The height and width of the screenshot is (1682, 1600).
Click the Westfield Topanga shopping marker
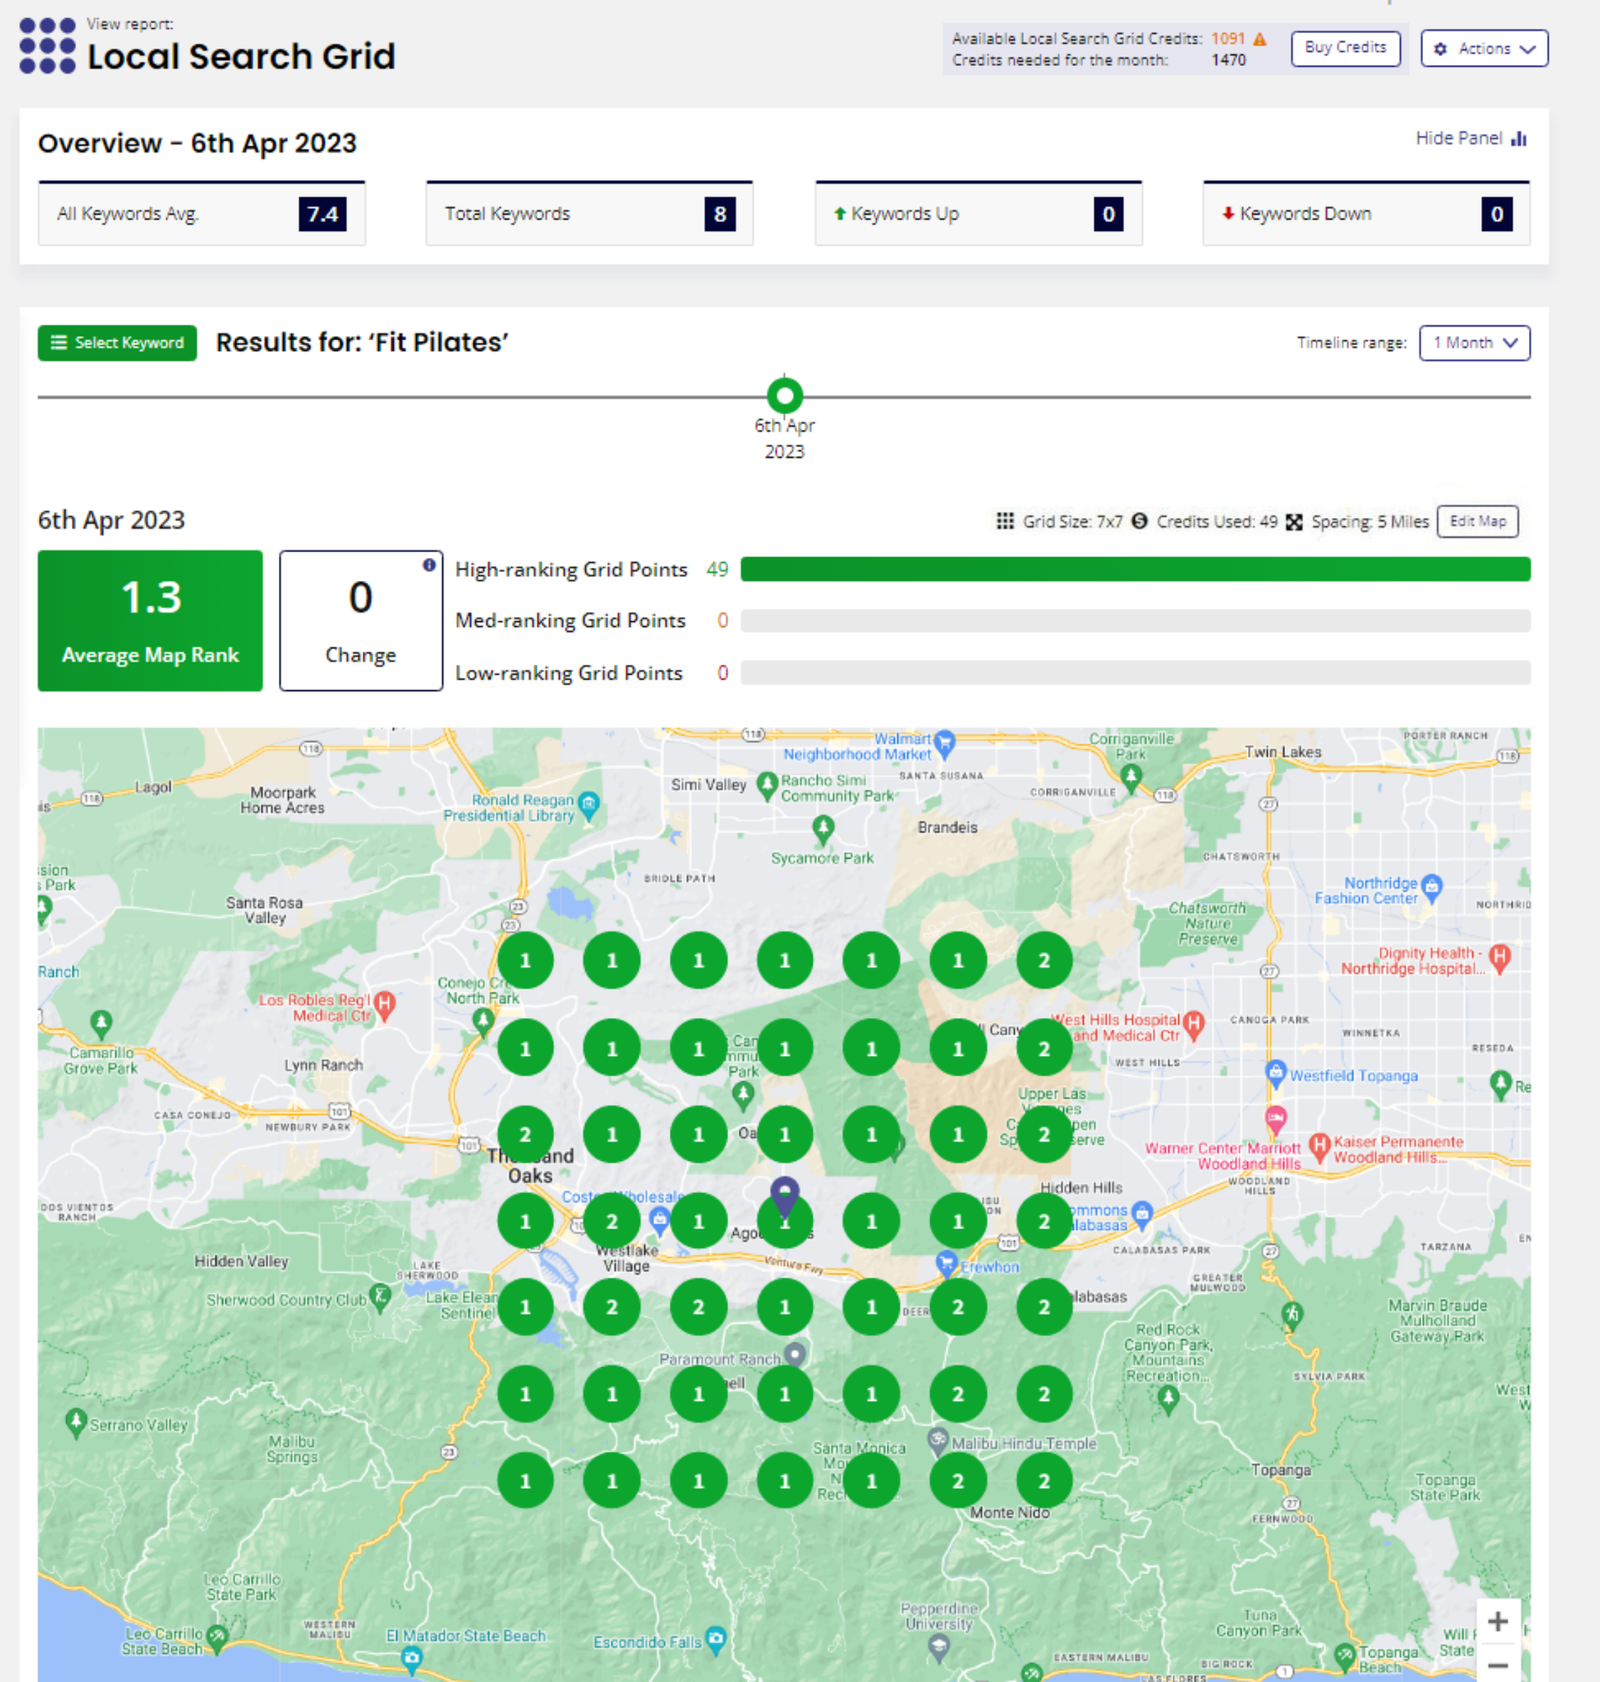[1276, 1073]
